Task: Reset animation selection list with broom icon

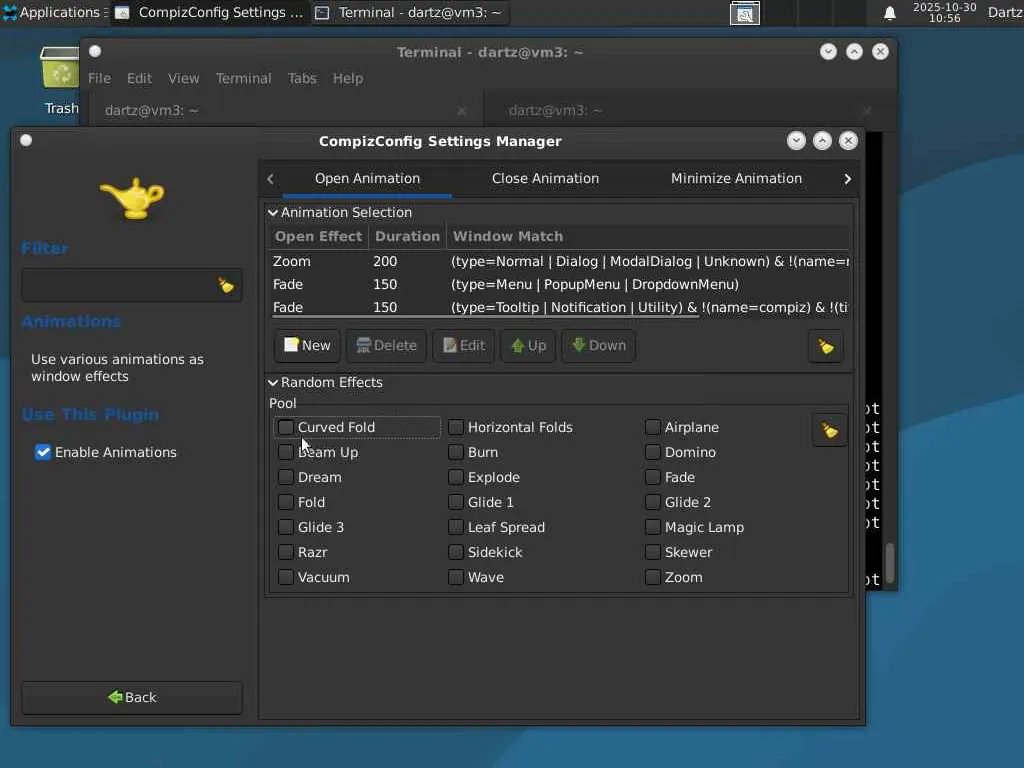Action: click(825, 346)
